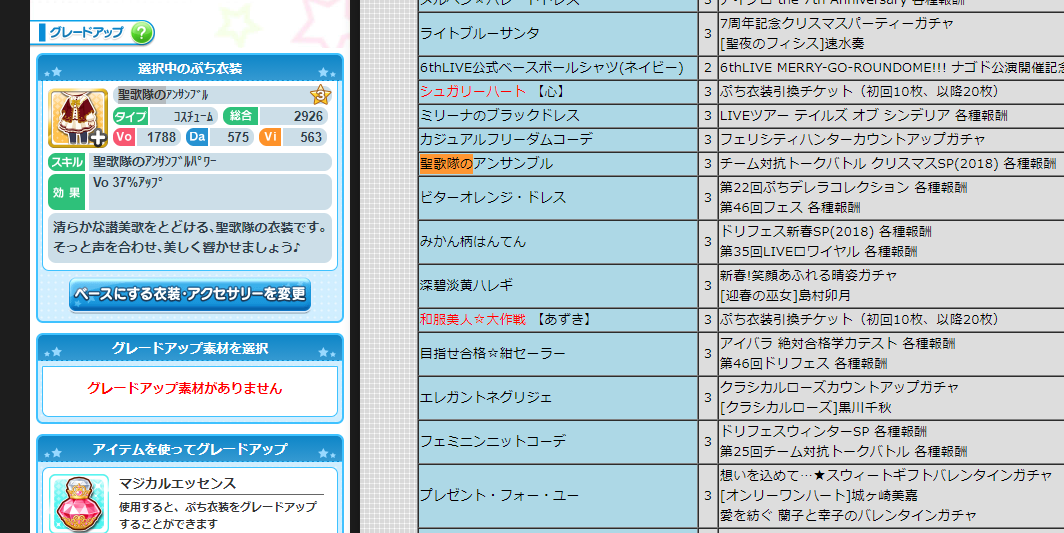1064x533 pixels.
Task: Click the フェリシティハンターカウントアップガチャ cell
Action: [891, 140]
